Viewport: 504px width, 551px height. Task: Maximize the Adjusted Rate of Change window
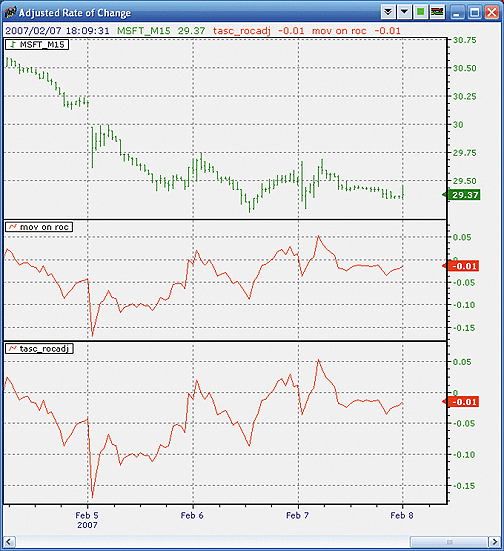(474, 12)
